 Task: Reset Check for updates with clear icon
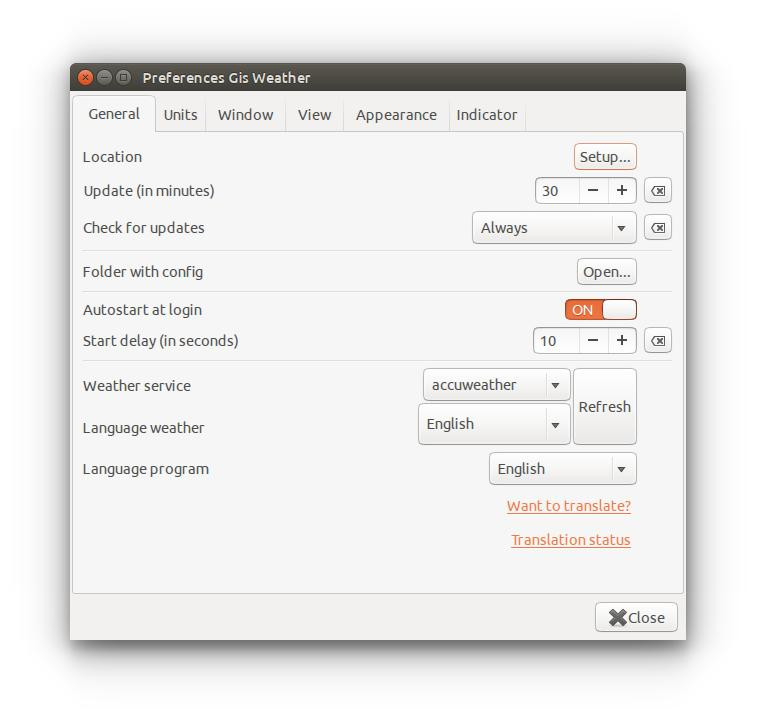pos(657,227)
